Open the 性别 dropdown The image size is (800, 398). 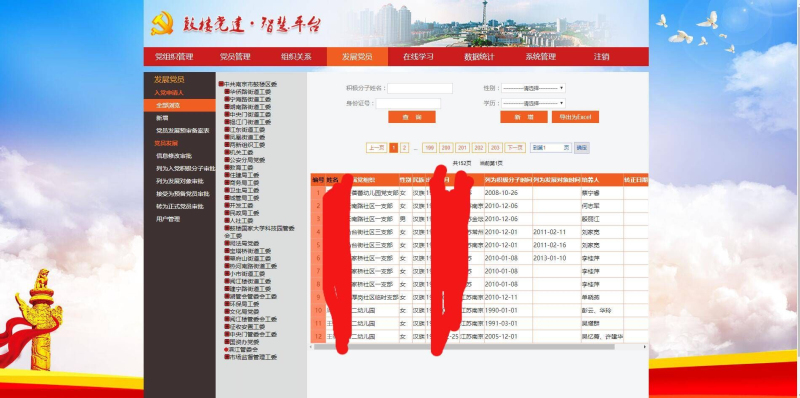pos(533,88)
